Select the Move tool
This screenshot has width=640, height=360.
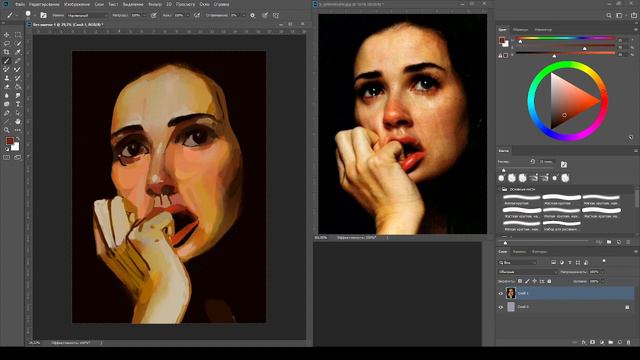(7, 35)
